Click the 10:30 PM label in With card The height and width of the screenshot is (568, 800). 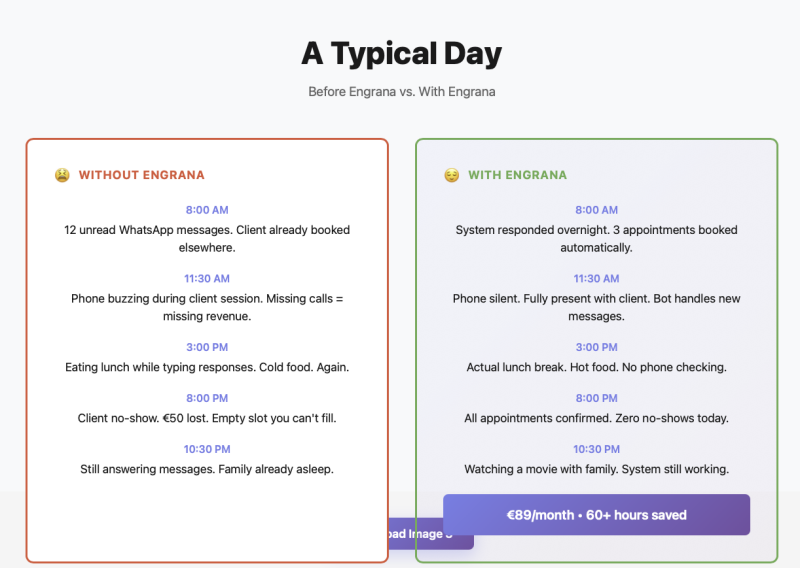[x=596, y=449]
